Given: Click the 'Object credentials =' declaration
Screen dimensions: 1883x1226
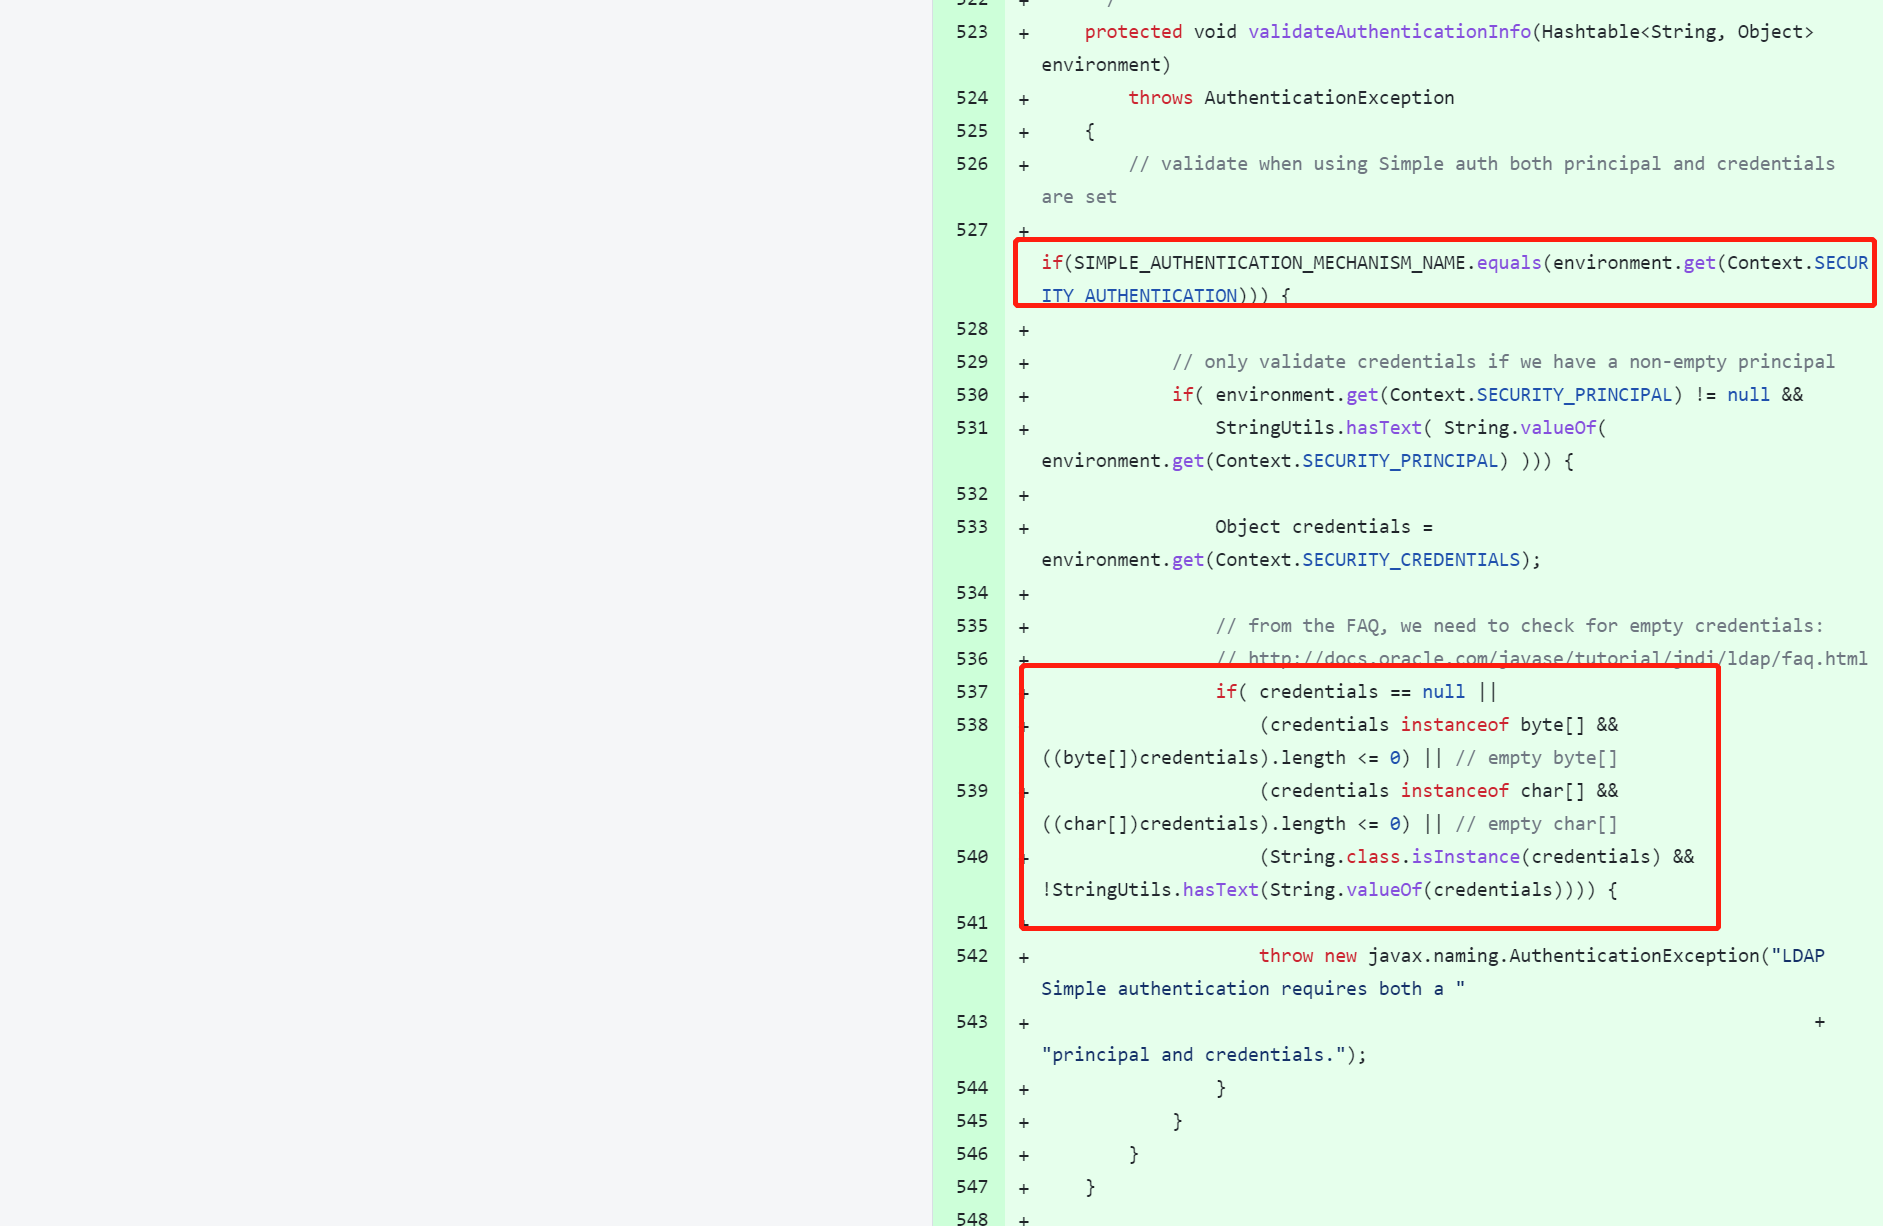Looking at the screenshot, I should tap(1323, 527).
